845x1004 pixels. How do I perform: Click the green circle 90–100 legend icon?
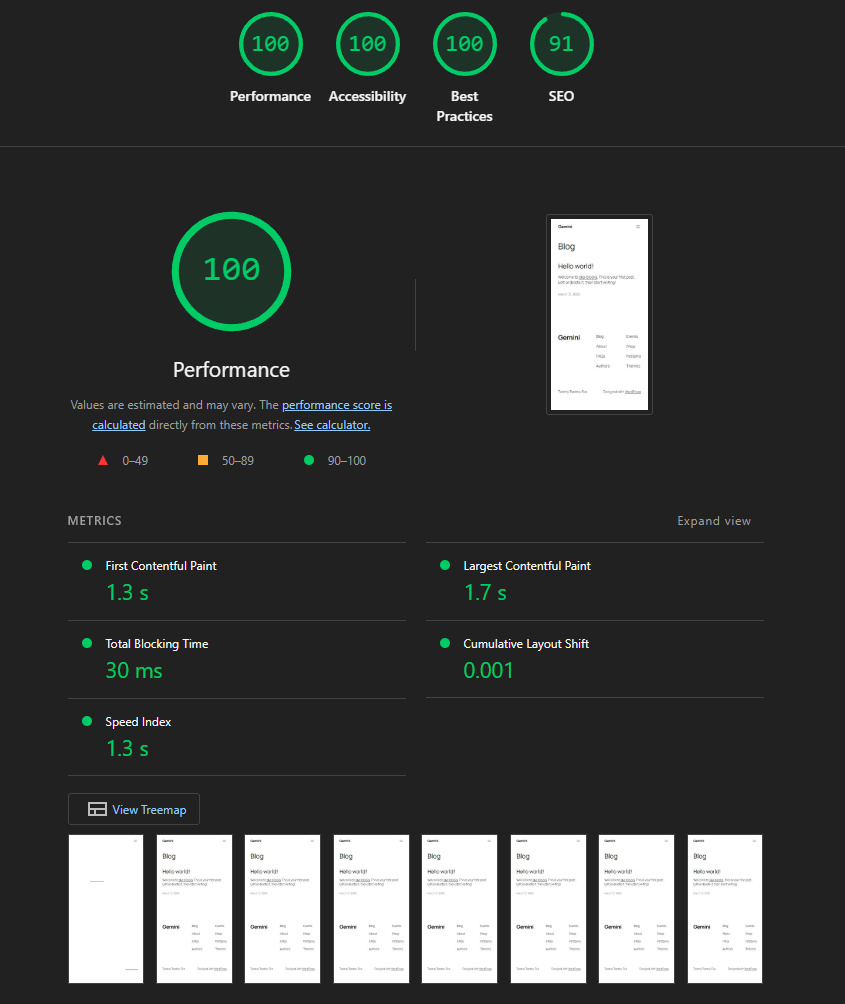click(308, 460)
